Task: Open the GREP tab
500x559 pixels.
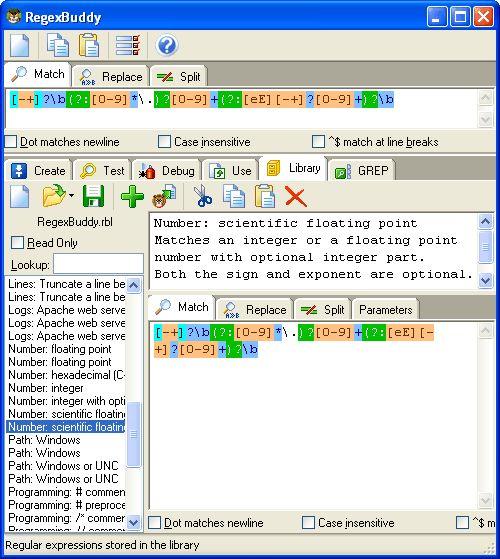Action: coord(361,171)
